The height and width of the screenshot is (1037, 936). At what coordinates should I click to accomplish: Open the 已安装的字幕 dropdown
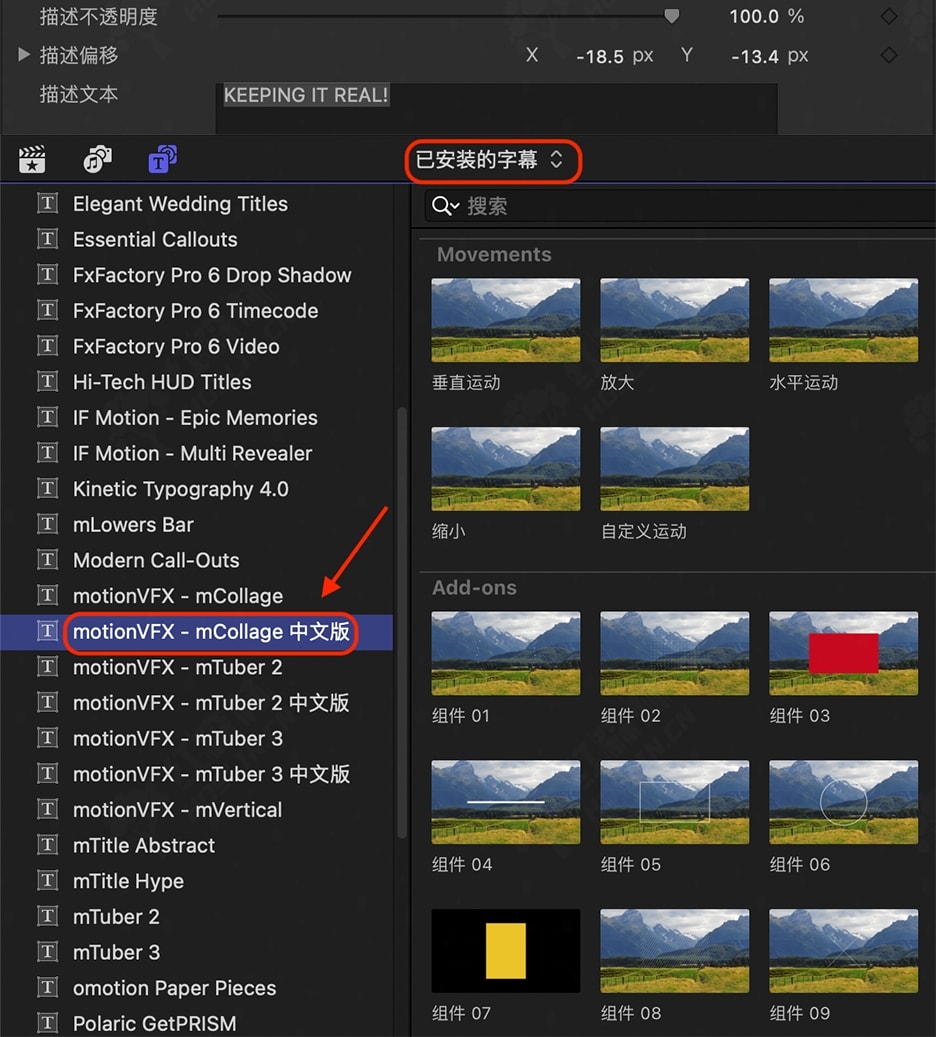tap(489, 159)
